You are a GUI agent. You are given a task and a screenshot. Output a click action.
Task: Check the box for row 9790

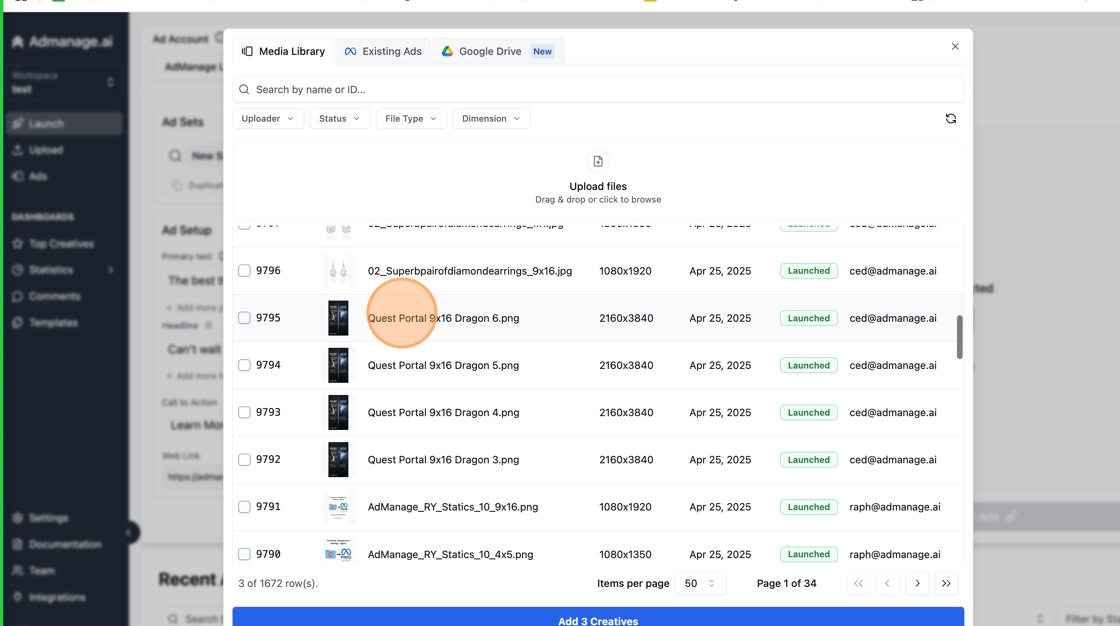(x=244, y=554)
